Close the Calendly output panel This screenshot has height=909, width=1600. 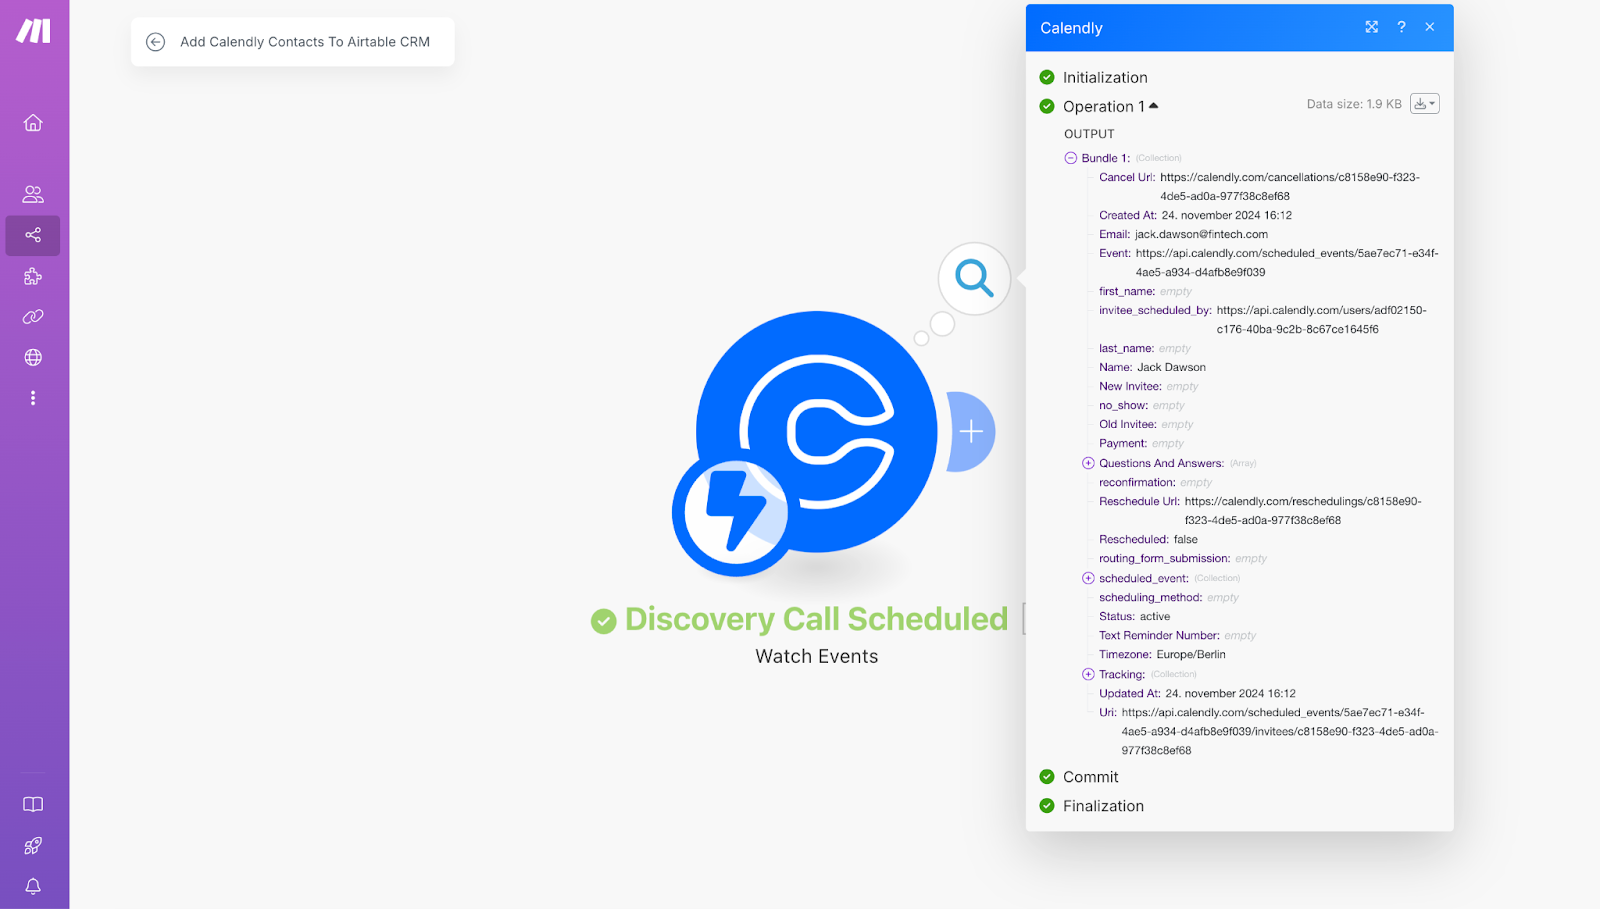coord(1430,27)
